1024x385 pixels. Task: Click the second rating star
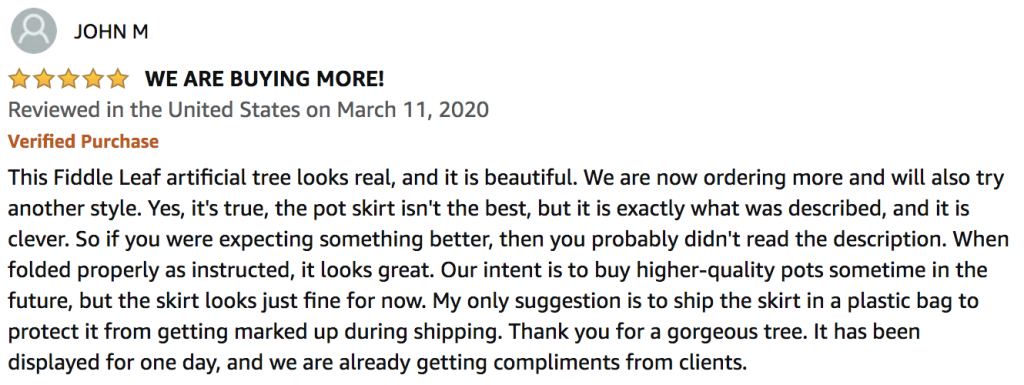44,80
